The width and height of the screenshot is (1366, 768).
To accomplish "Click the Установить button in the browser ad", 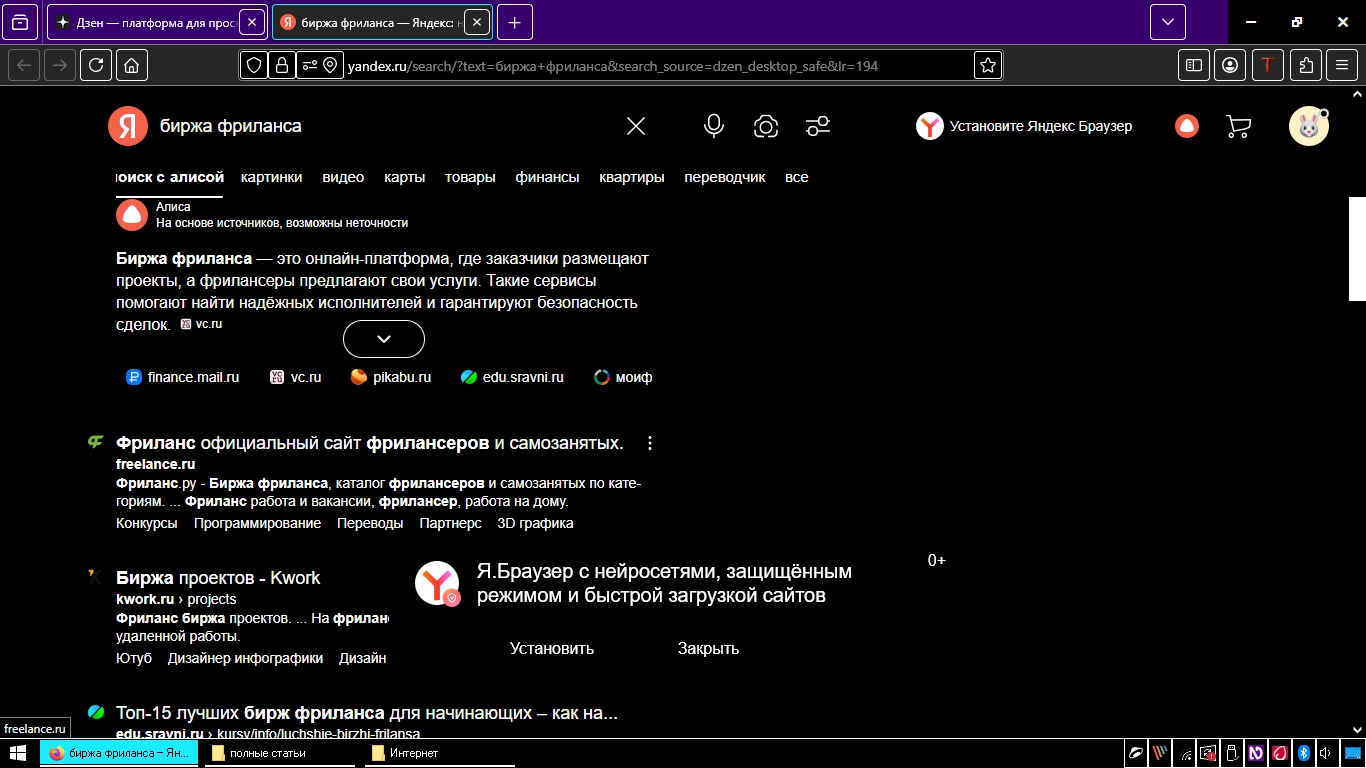I will tap(550, 648).
